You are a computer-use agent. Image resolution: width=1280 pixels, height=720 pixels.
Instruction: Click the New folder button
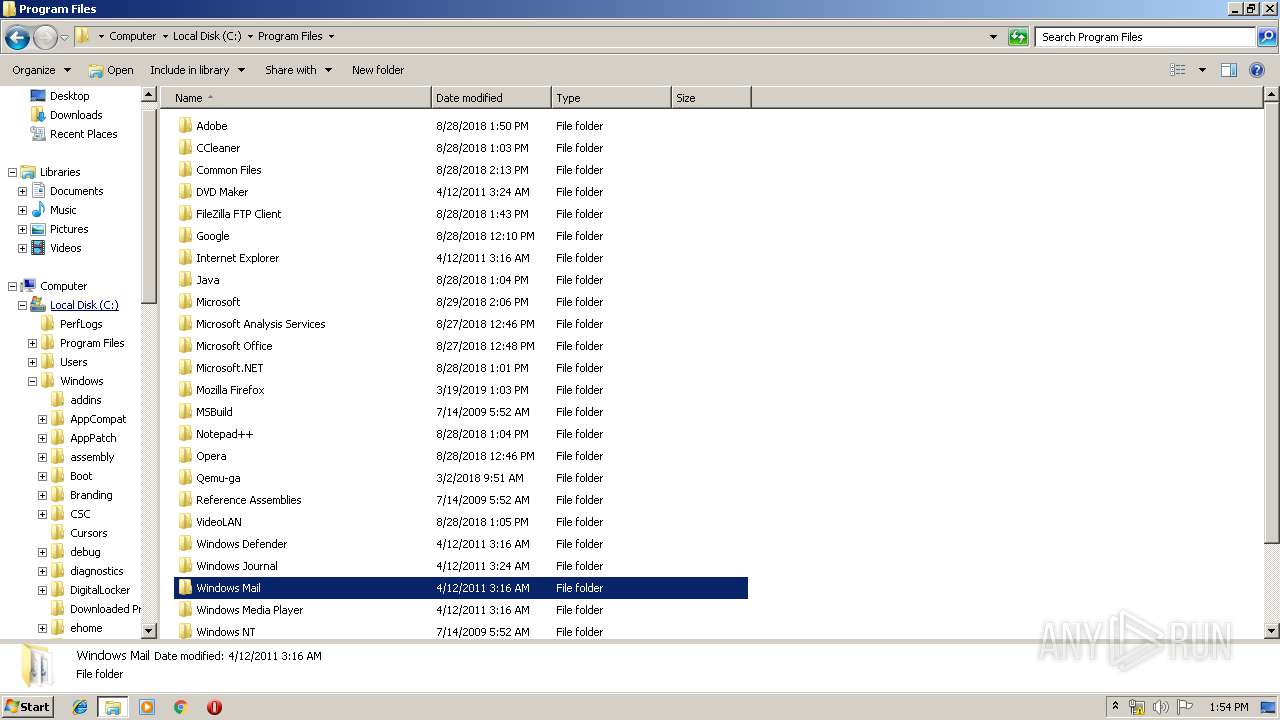point(378,70)
